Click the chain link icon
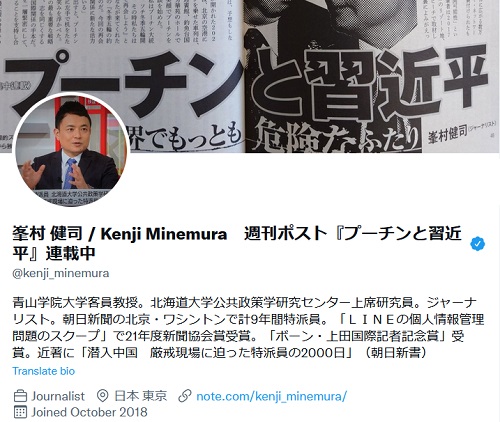This screenshot has height=422, width=500. [185, 396]
